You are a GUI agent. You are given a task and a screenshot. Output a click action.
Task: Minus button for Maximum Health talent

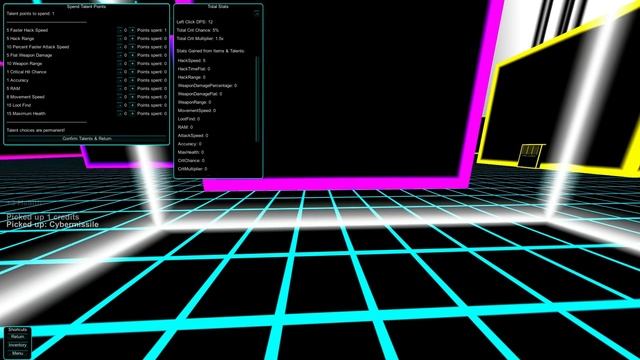pos(120,113)
